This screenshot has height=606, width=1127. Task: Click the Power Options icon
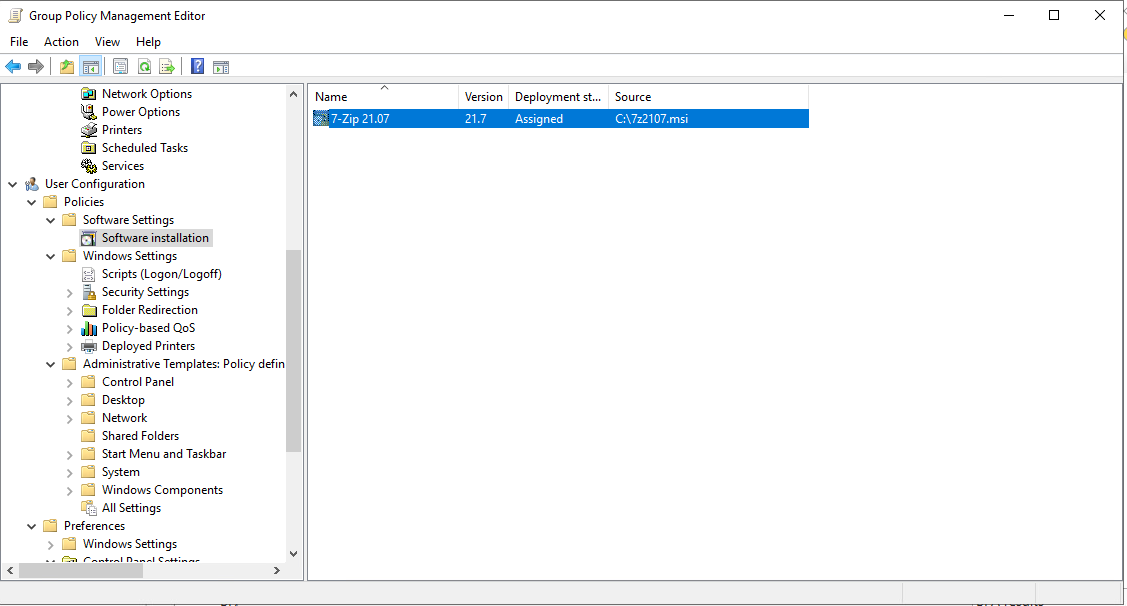click(88, 111)
